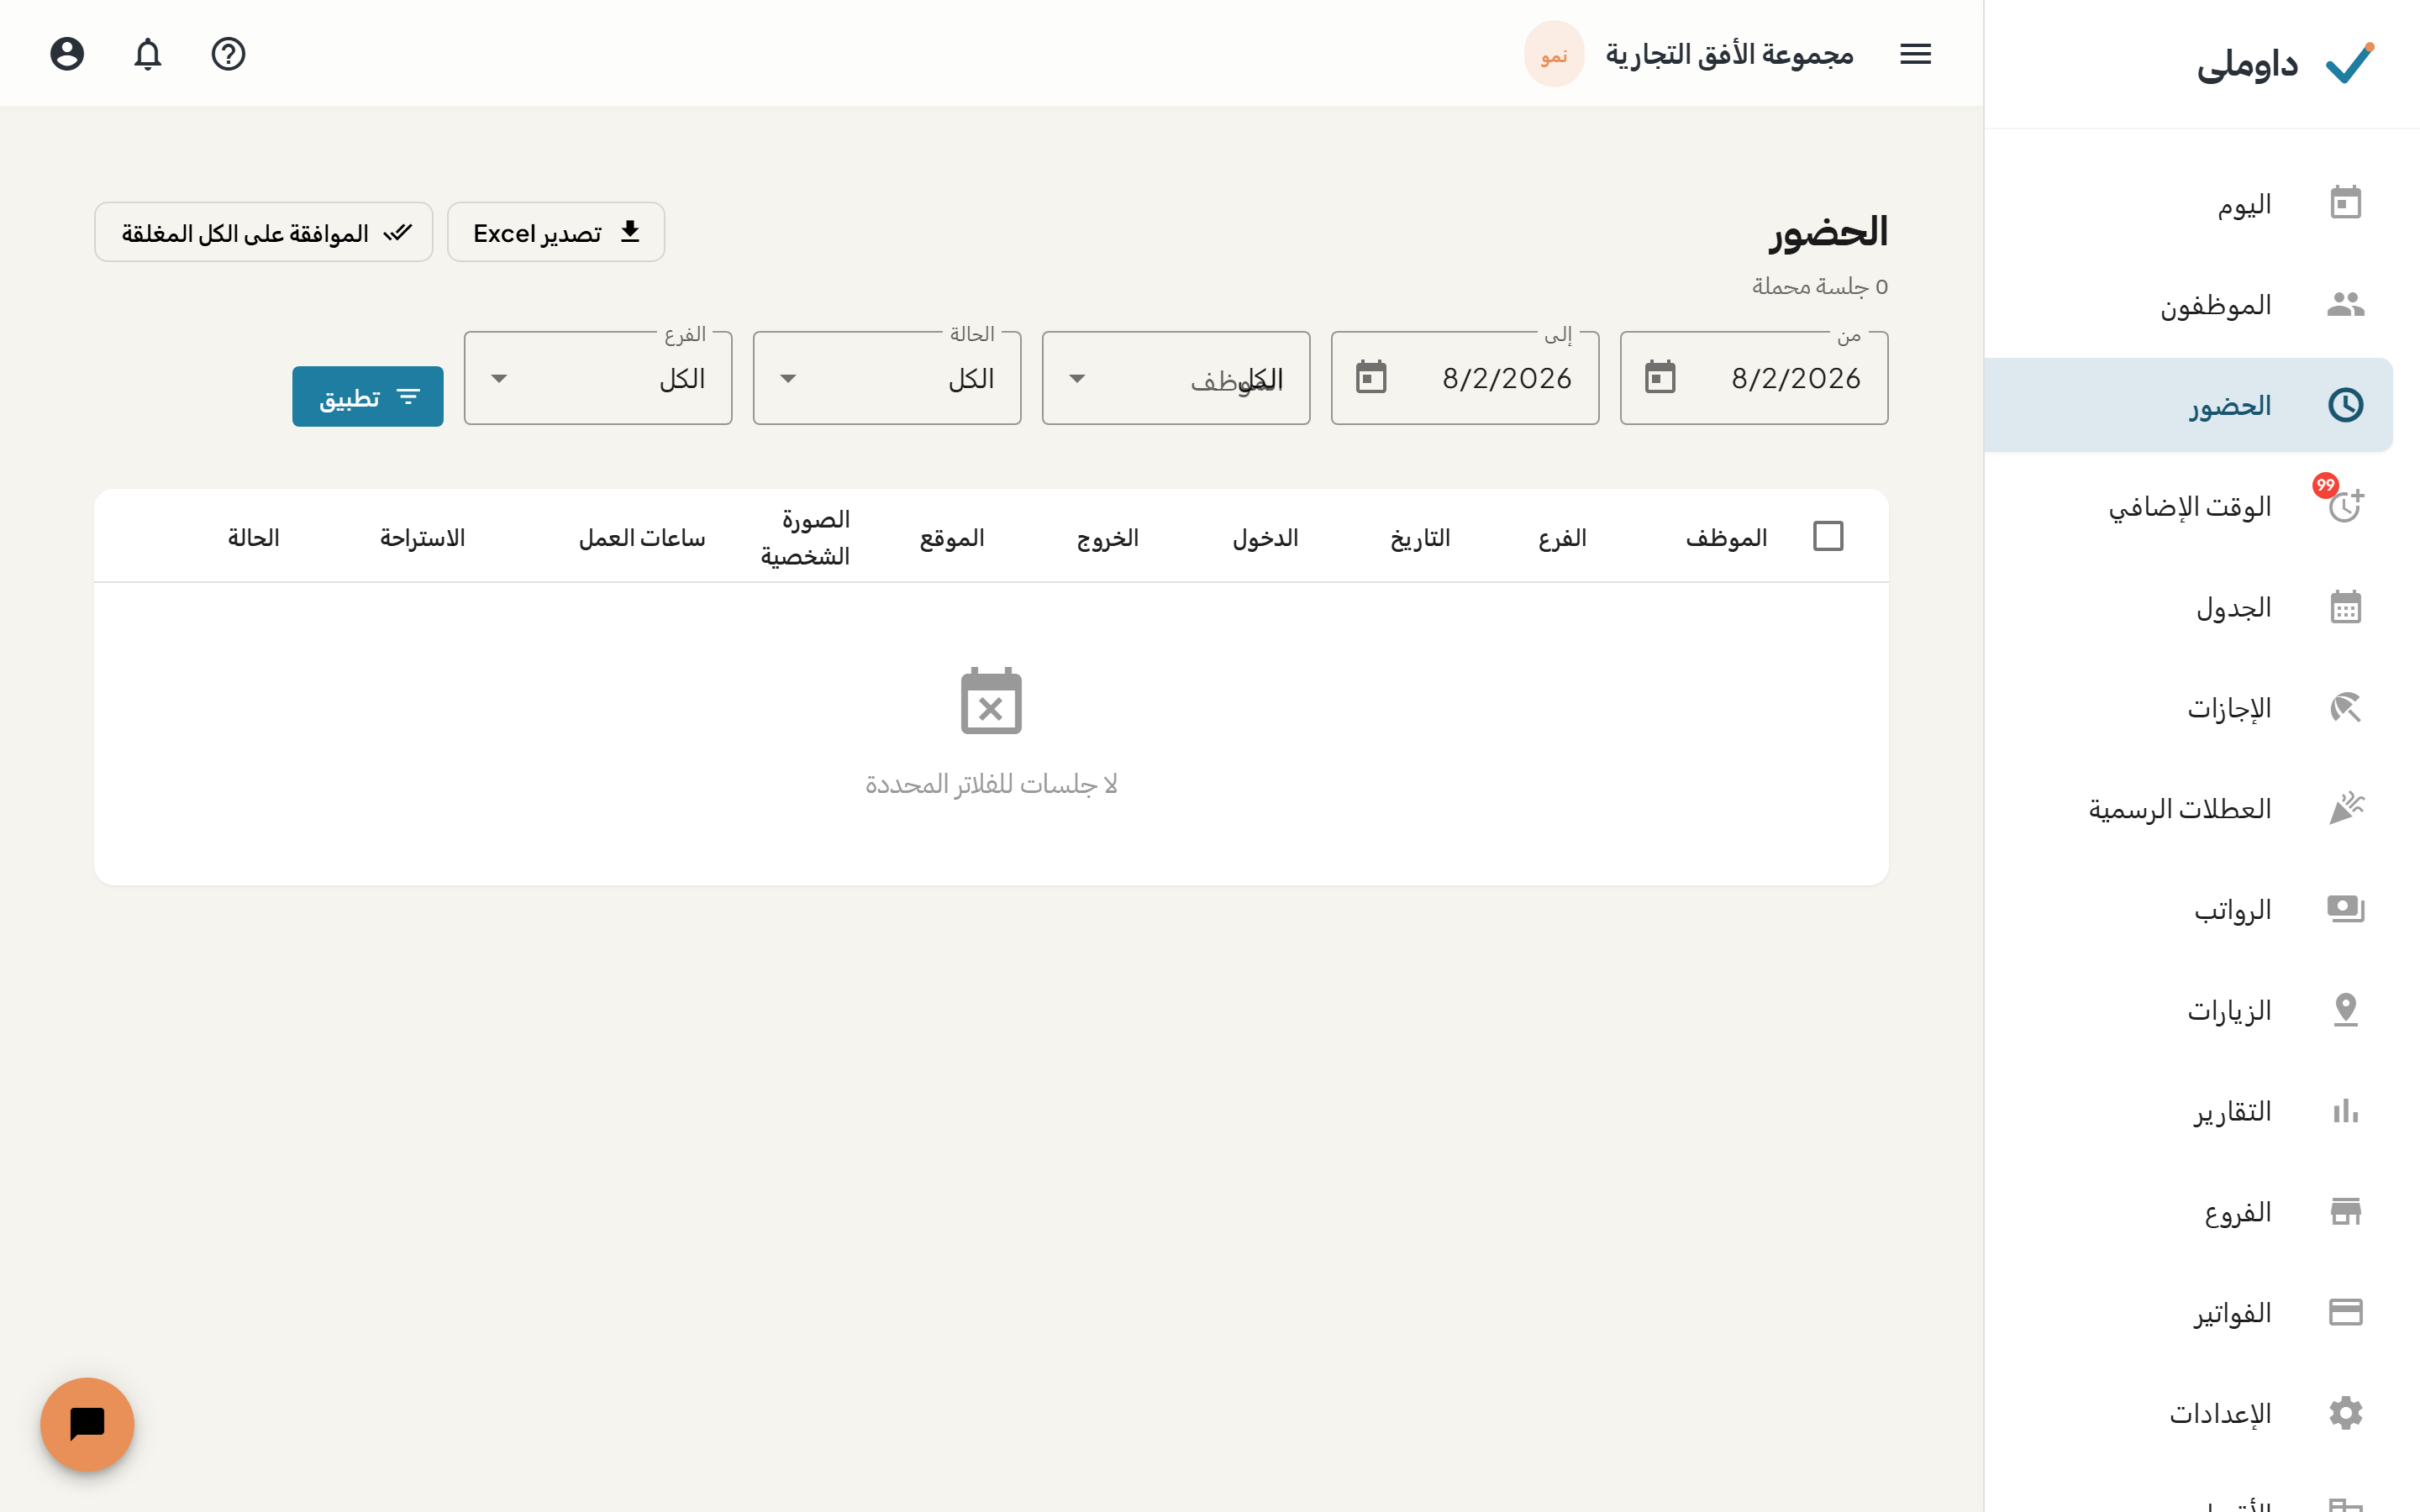The height and width of the screenshot is (1512, 2420).
Task: Expand the الموظف employee dropdown
Action: [x=1176, y=378]
